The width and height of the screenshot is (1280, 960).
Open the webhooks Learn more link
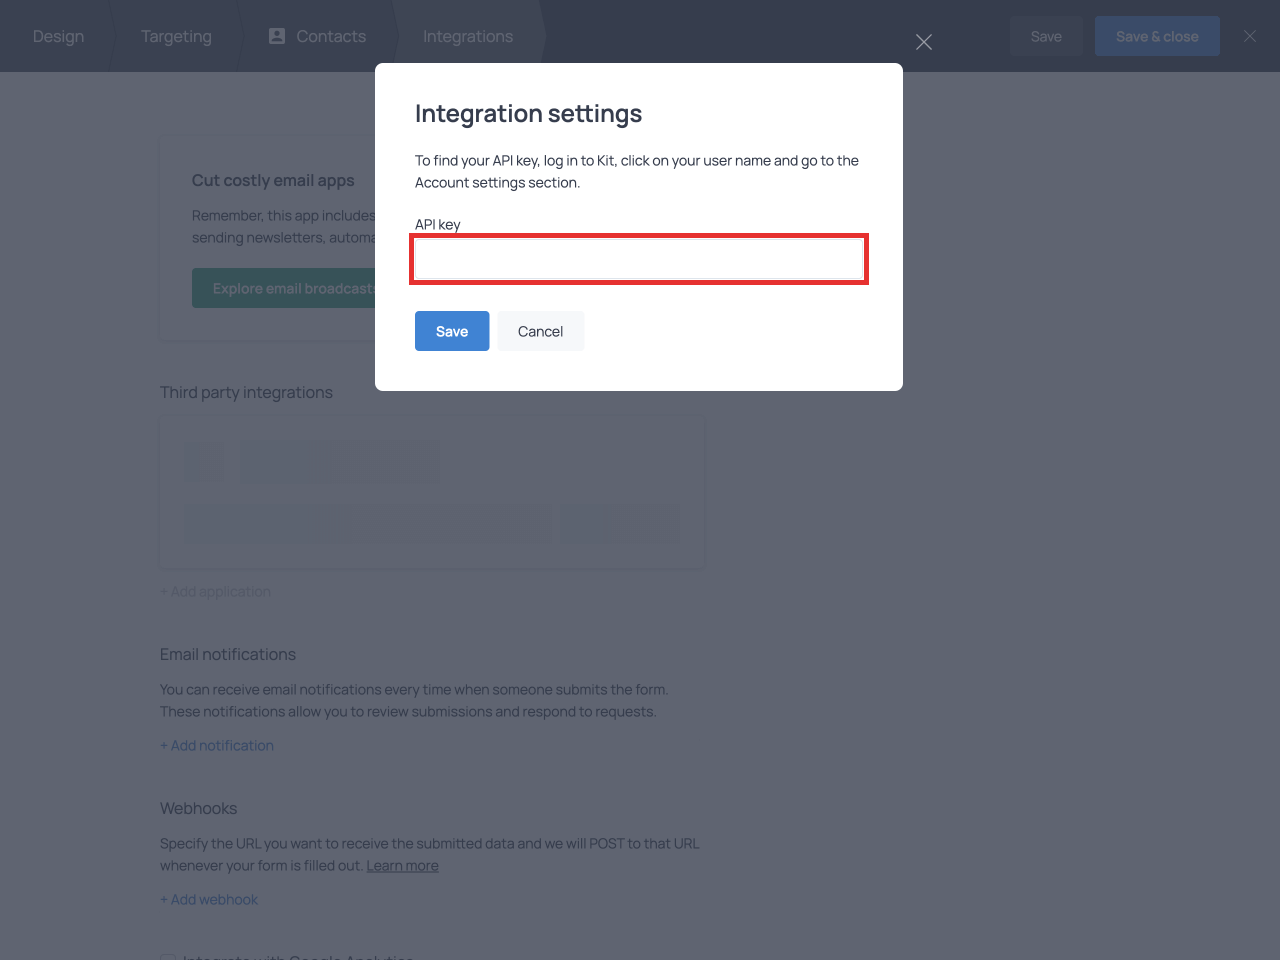(x=402, y=866)
